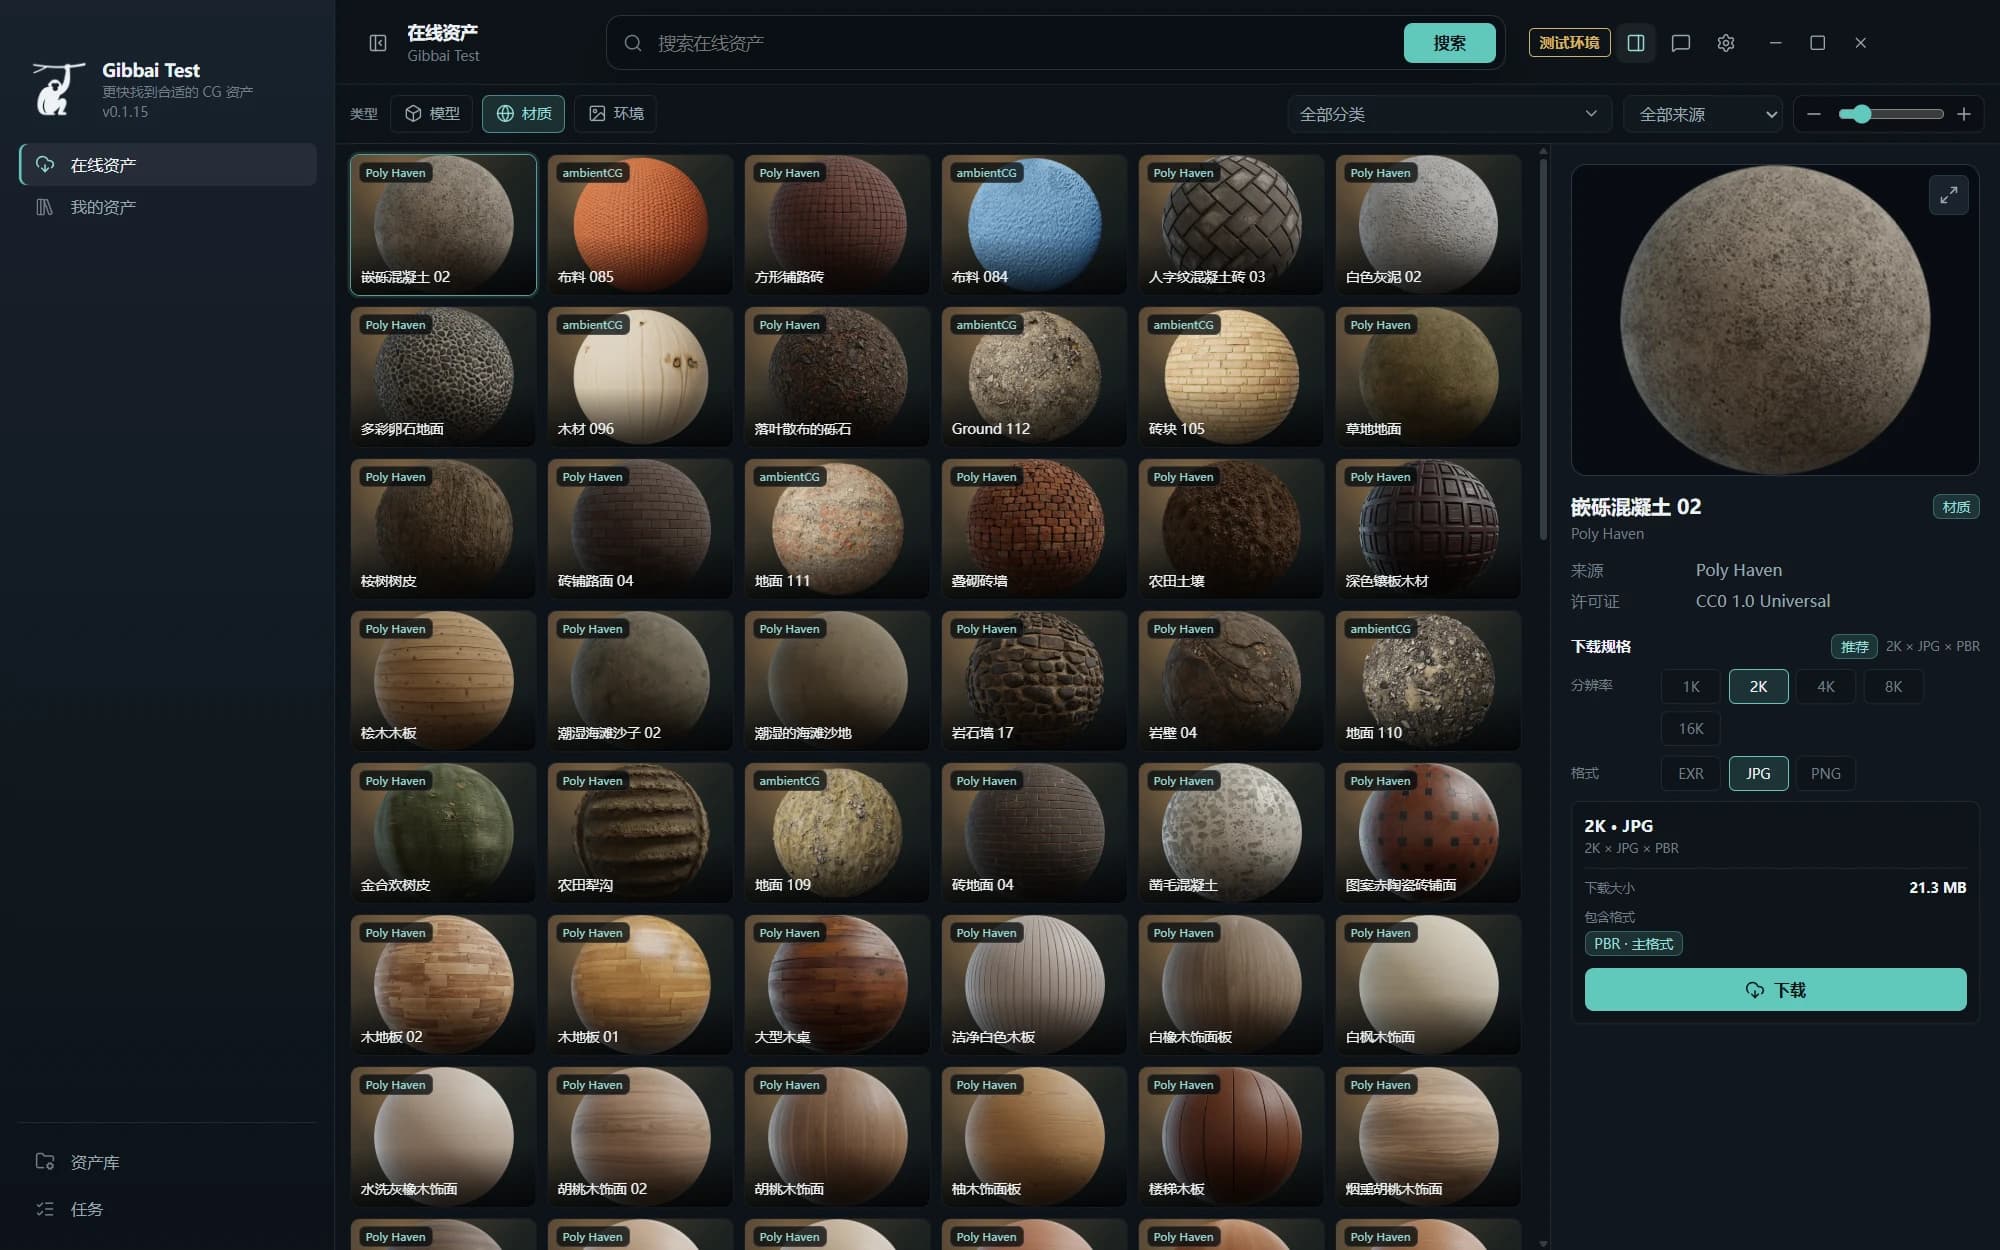Image resolution: width=2000 pixels, height=1250 pixels.
Task: Choose 1K resolution
Action: 1691,687
